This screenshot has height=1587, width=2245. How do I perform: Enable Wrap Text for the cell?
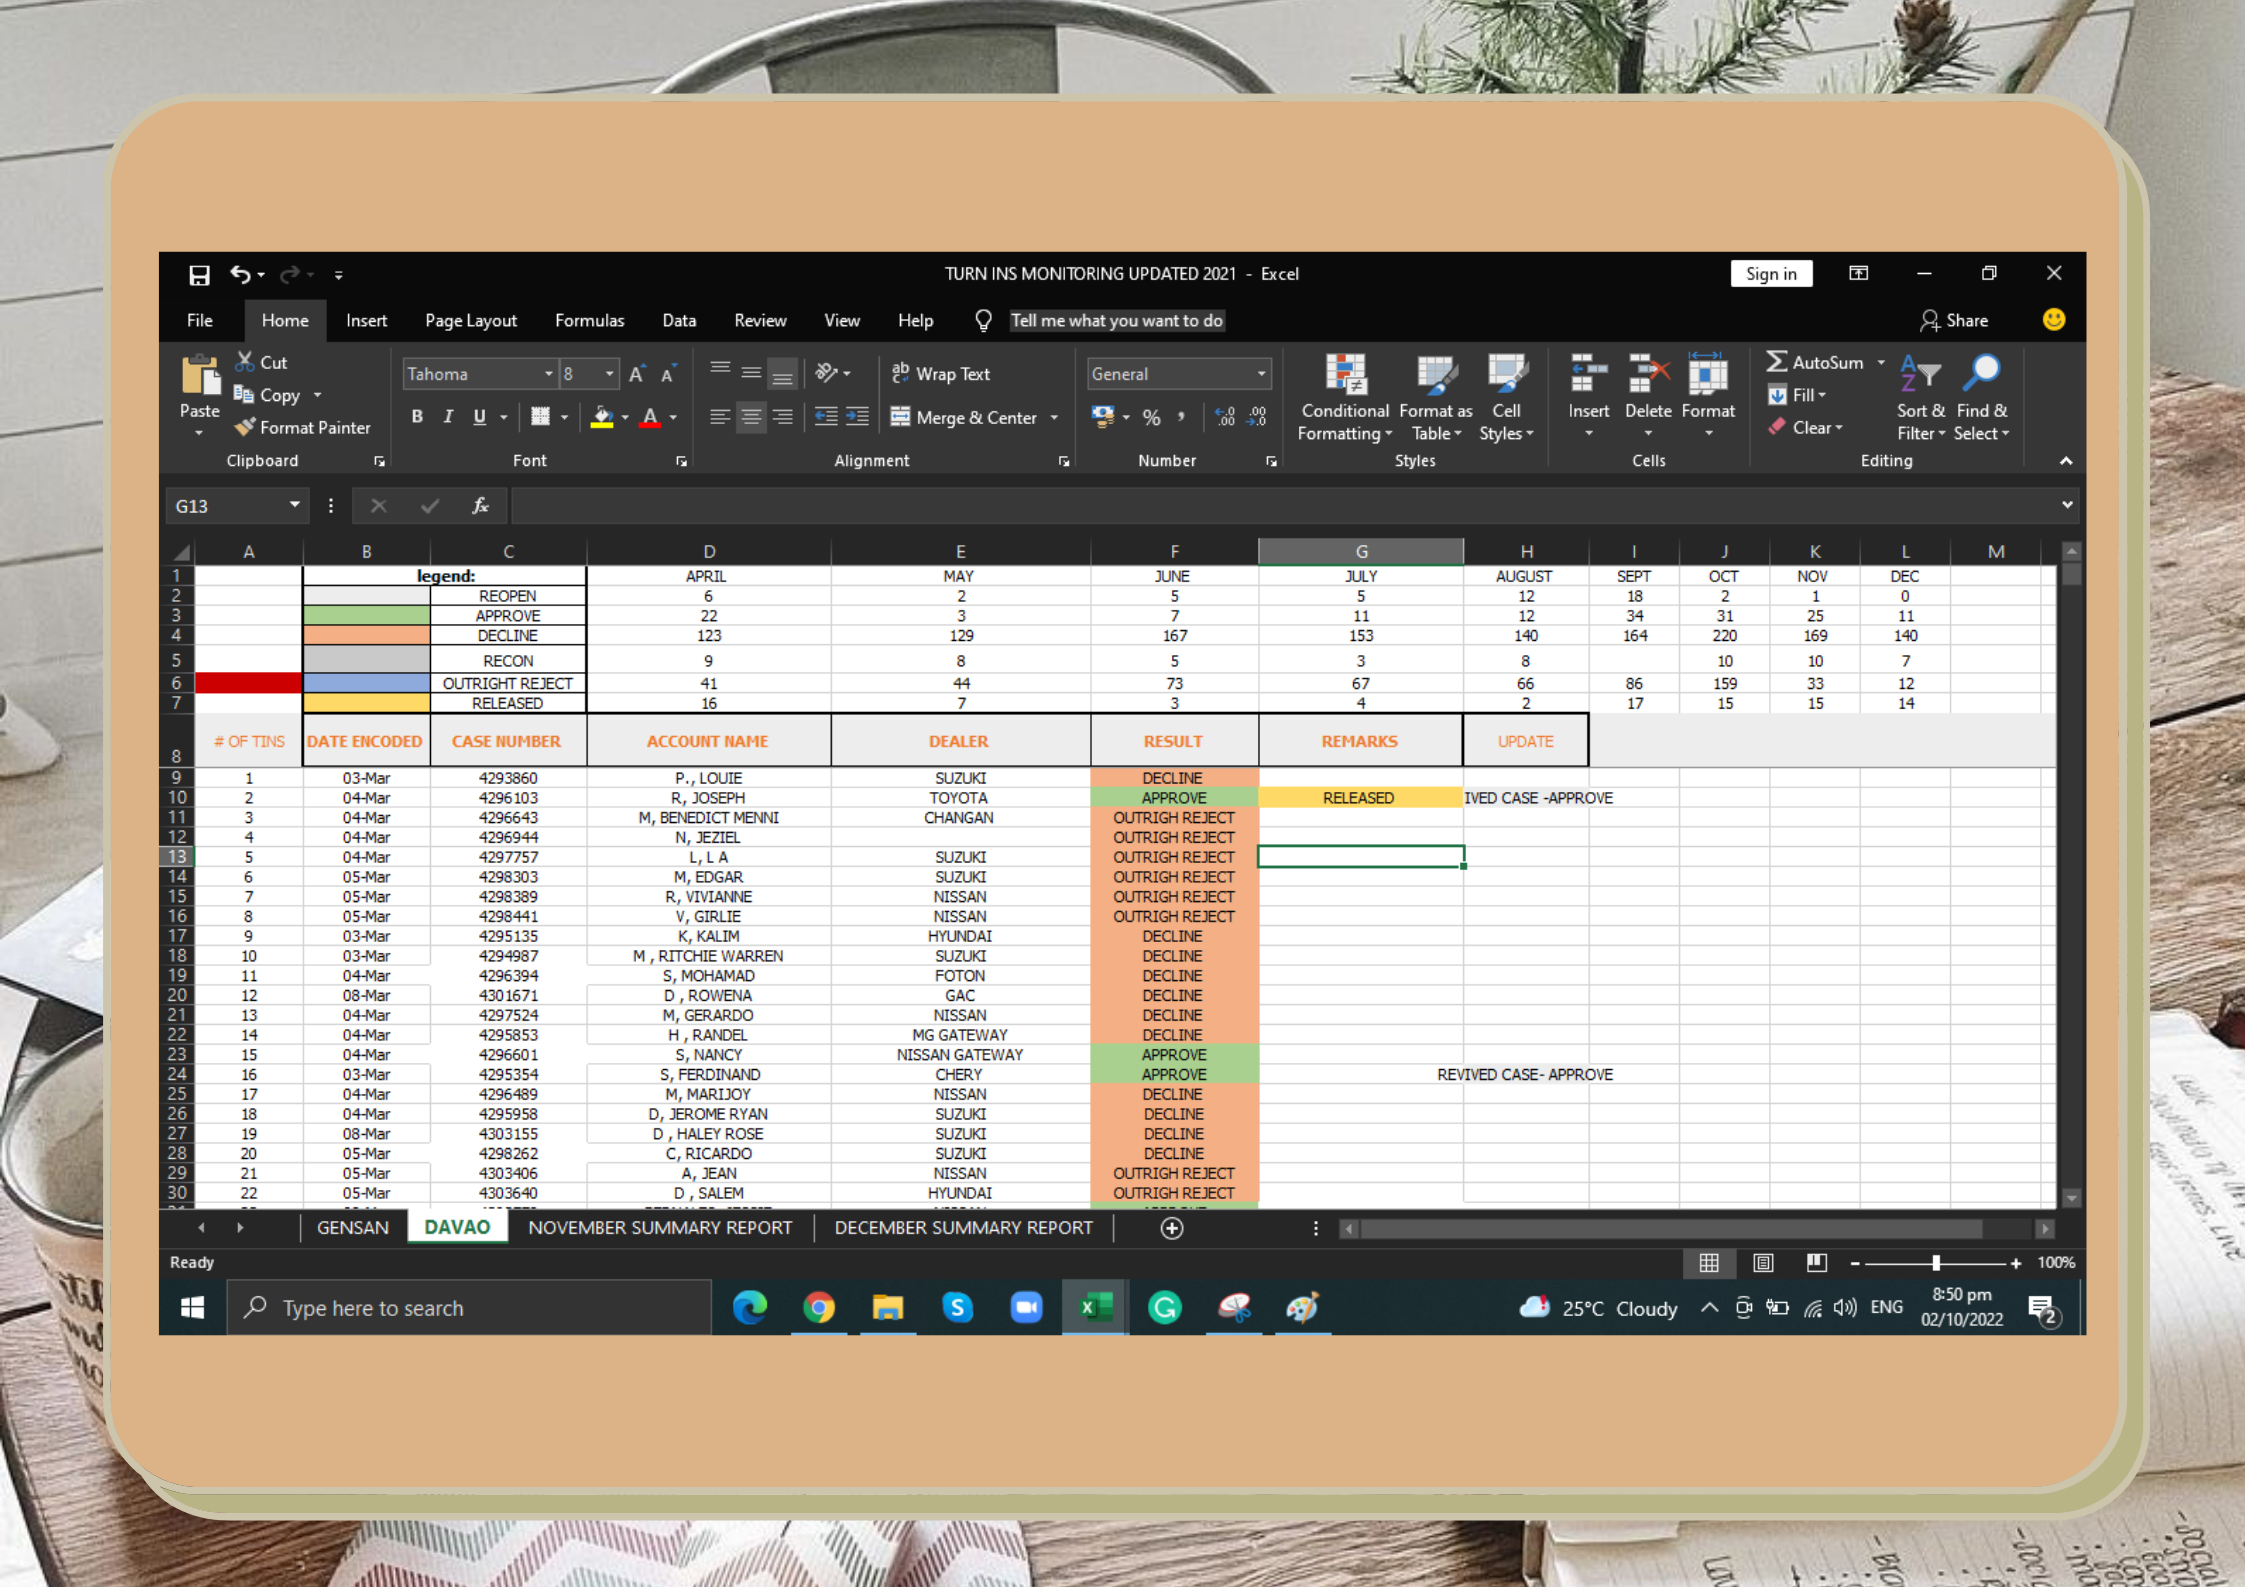[940, 374]
